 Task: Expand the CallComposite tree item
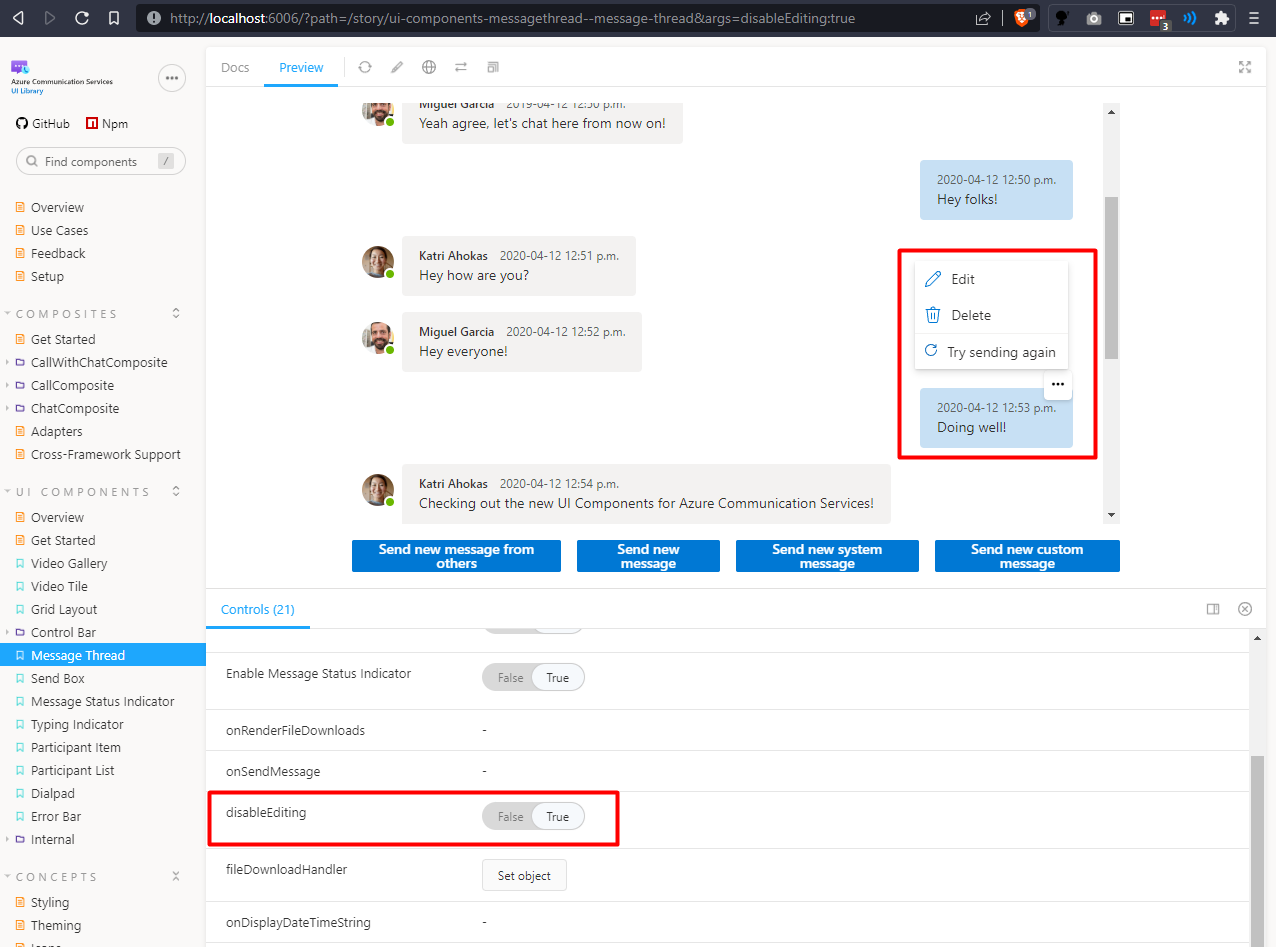(8, 385)
